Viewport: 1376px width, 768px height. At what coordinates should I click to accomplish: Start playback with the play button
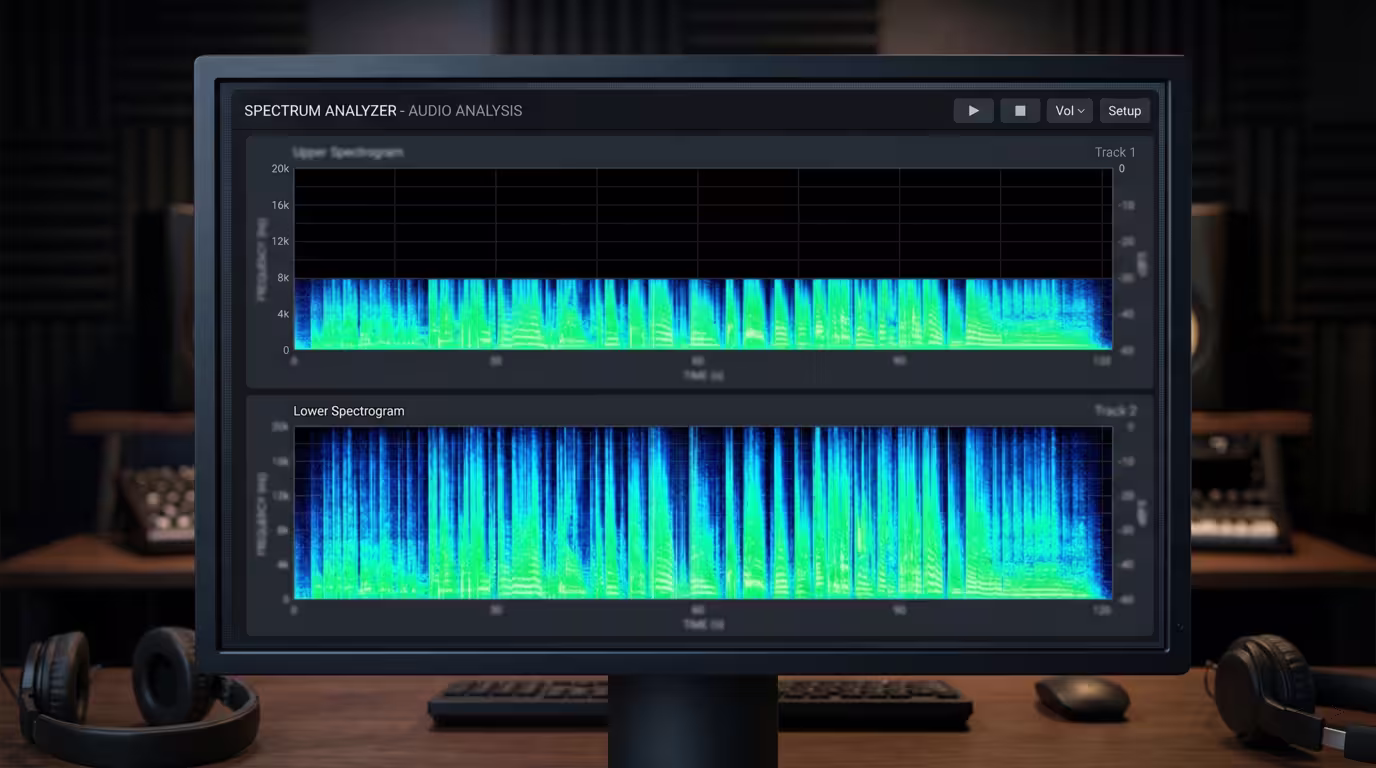pyautogui.click(x=973, y=111)
